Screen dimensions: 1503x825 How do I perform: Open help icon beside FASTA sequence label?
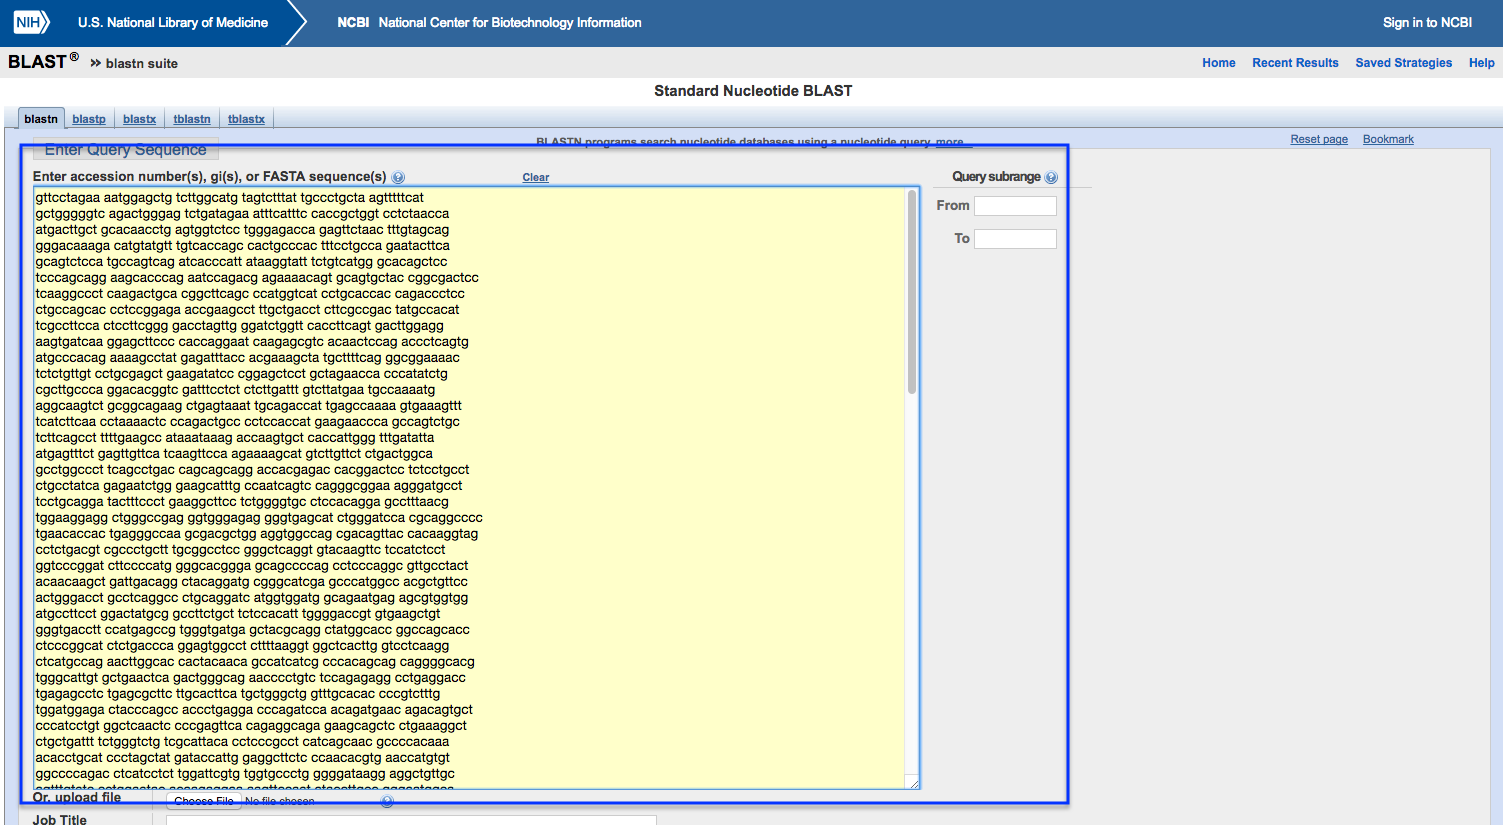pyautogui.click(x=398, y=178)
